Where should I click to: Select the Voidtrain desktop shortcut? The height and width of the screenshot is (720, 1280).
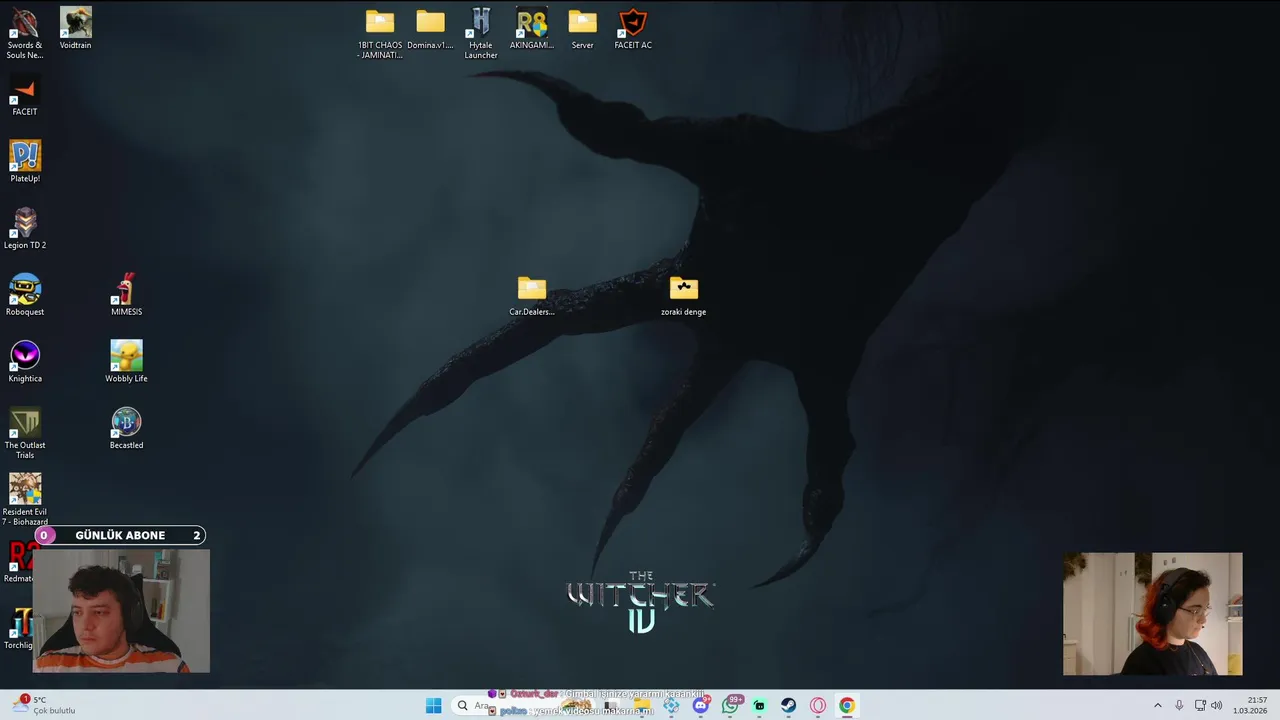75,29
